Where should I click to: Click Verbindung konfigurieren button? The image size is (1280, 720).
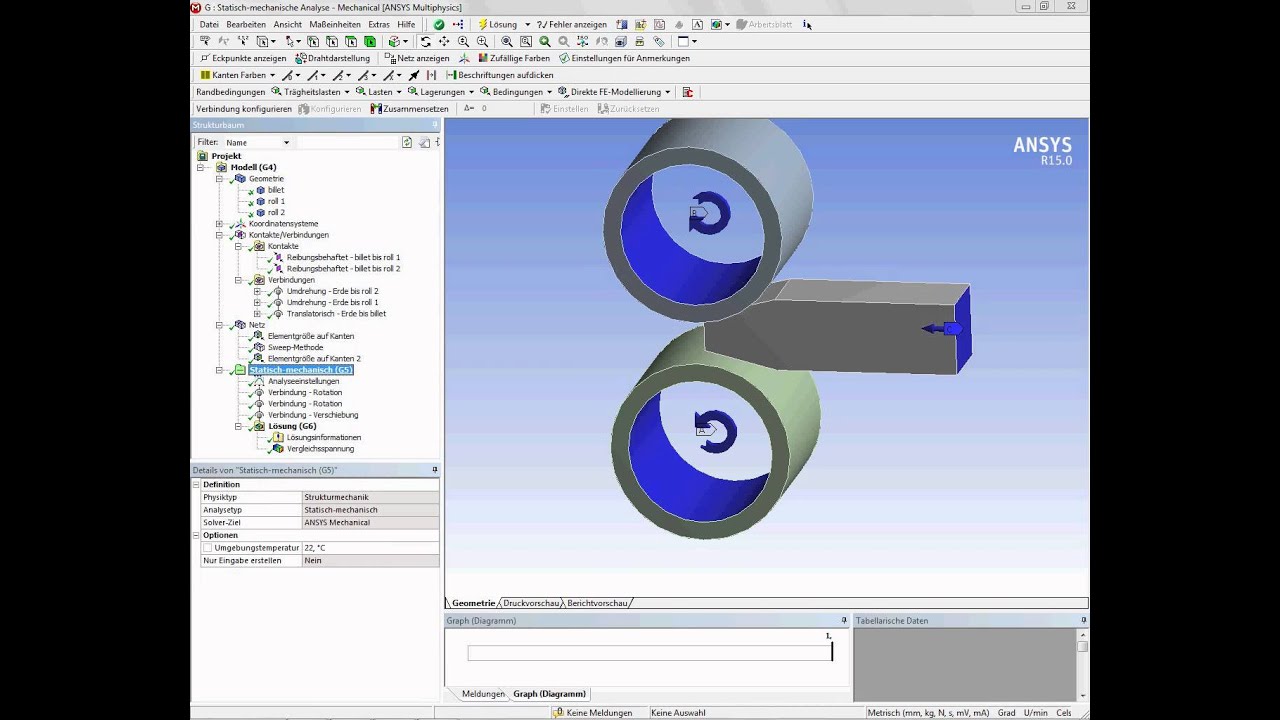pos(244,109)
